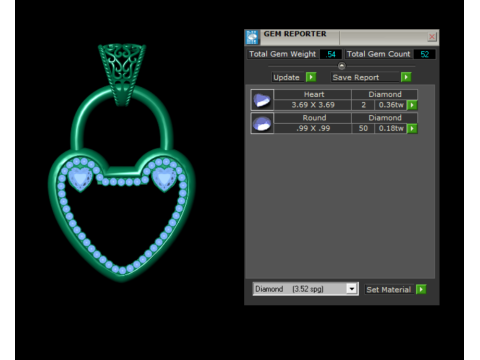Click green arrow next to Update
The height and width of the screenshot is (360, 480).
(x=311, y=77)
